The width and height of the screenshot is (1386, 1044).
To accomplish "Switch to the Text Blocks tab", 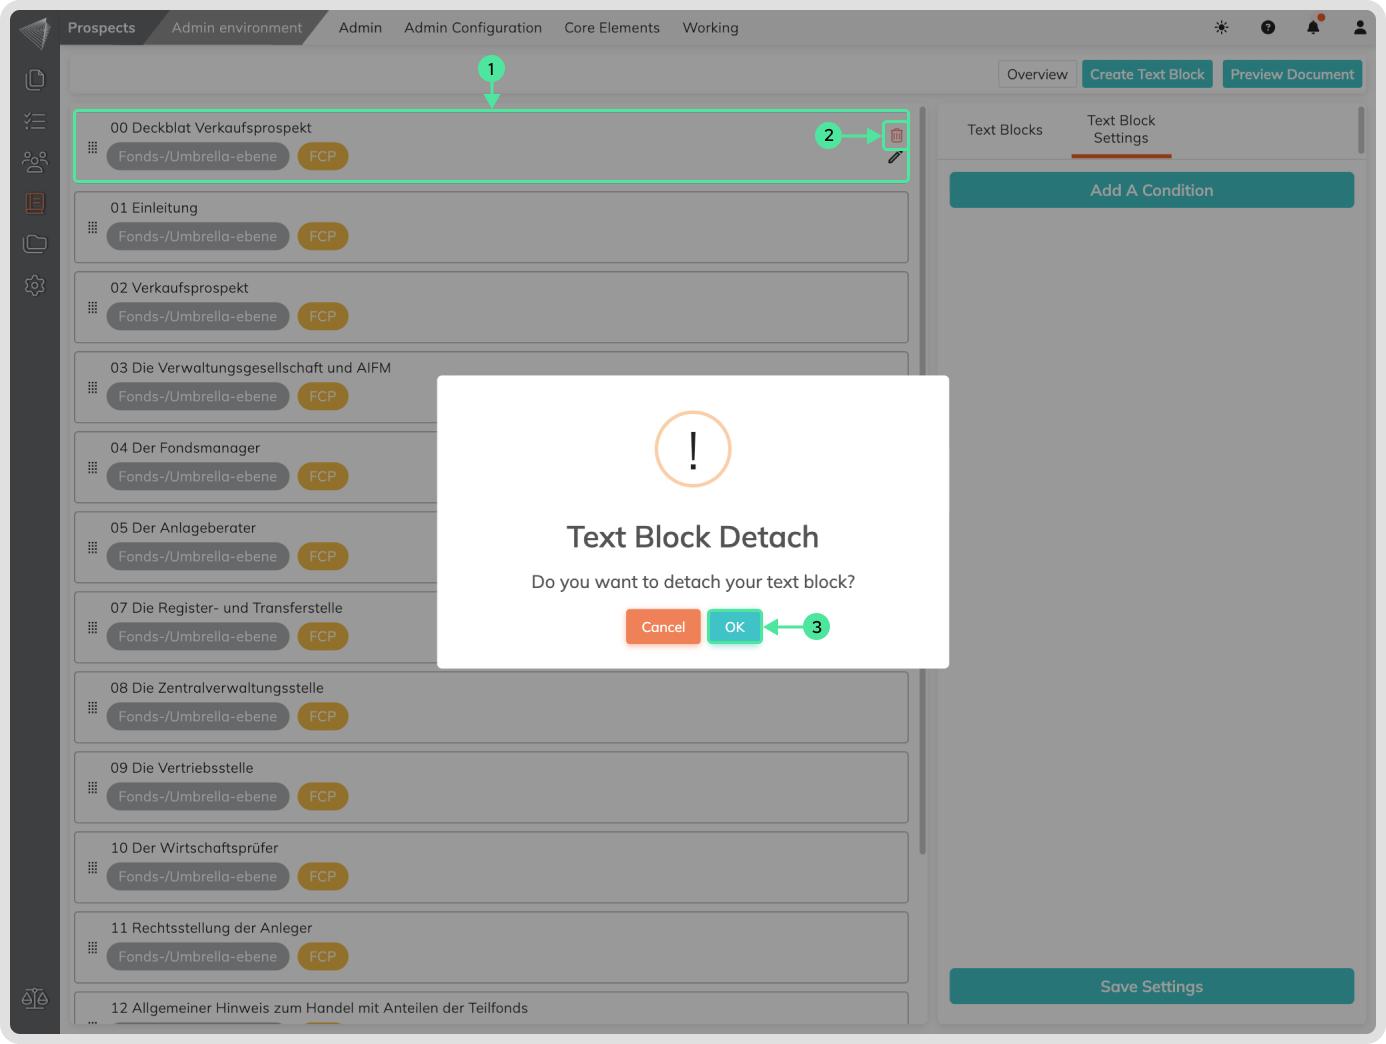I will point(1004,130).
